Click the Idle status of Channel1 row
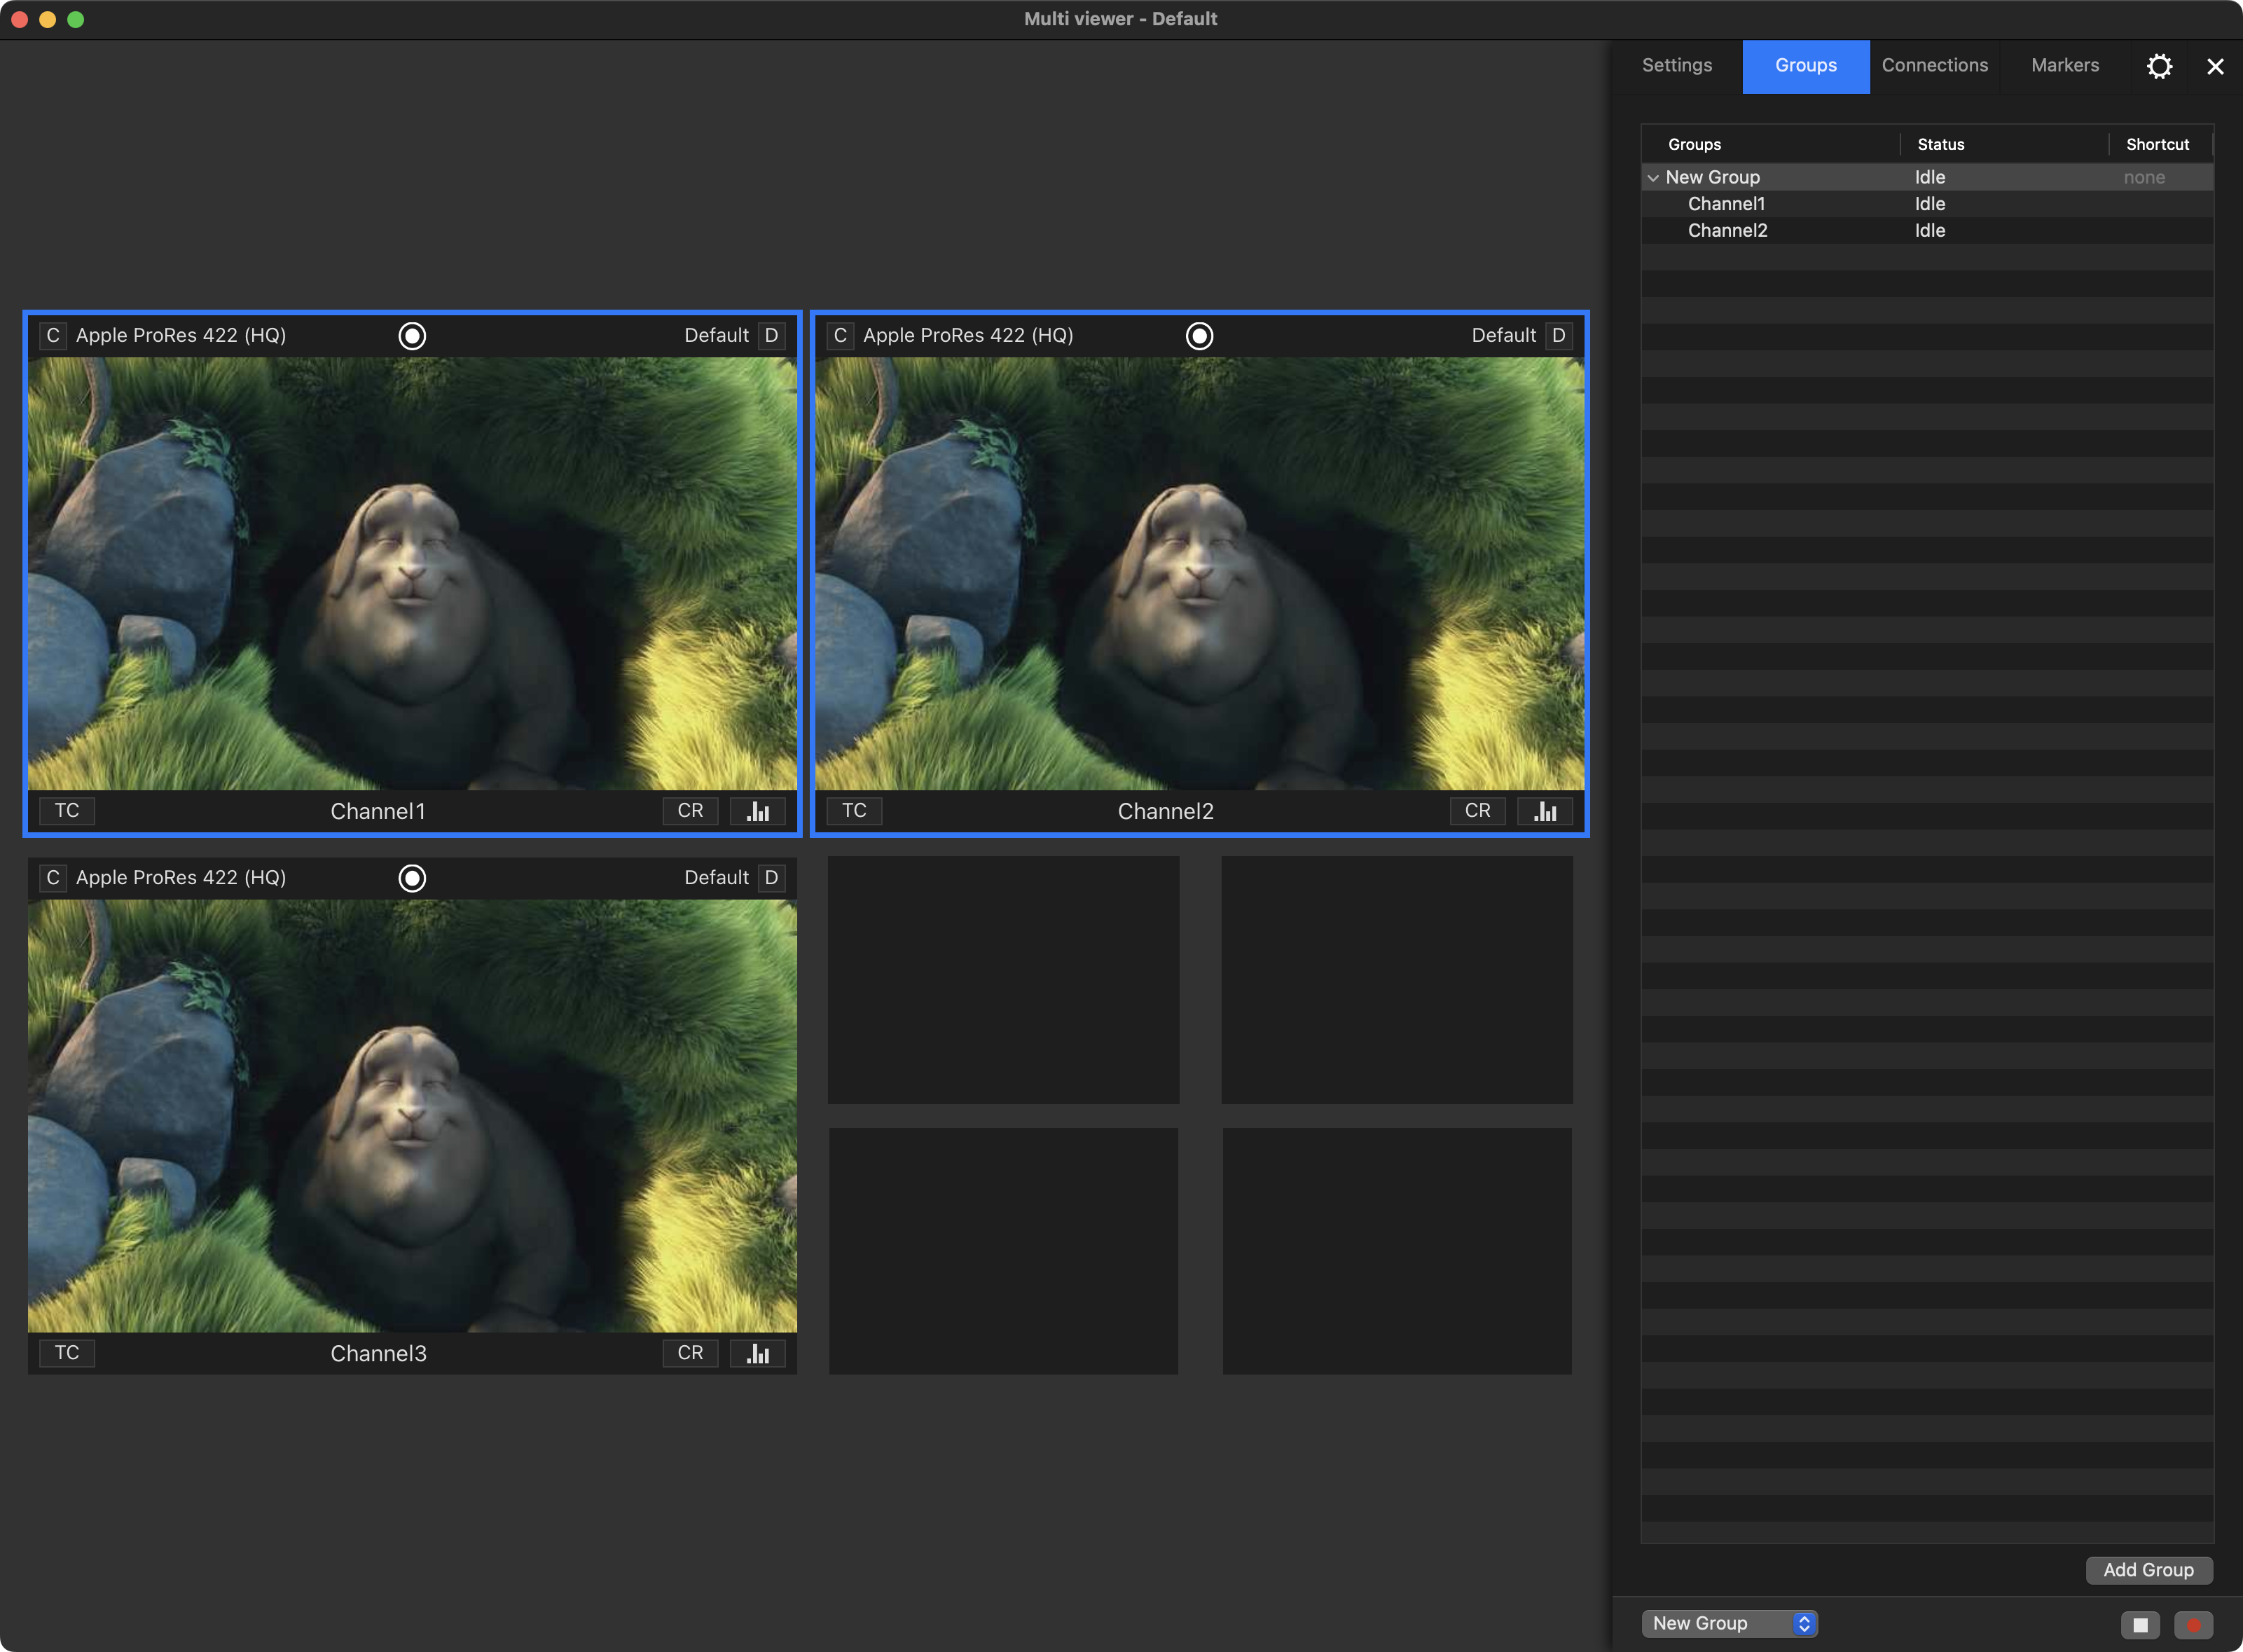The width and height of the screenshot is (2243, 1652). point(1930,204)
